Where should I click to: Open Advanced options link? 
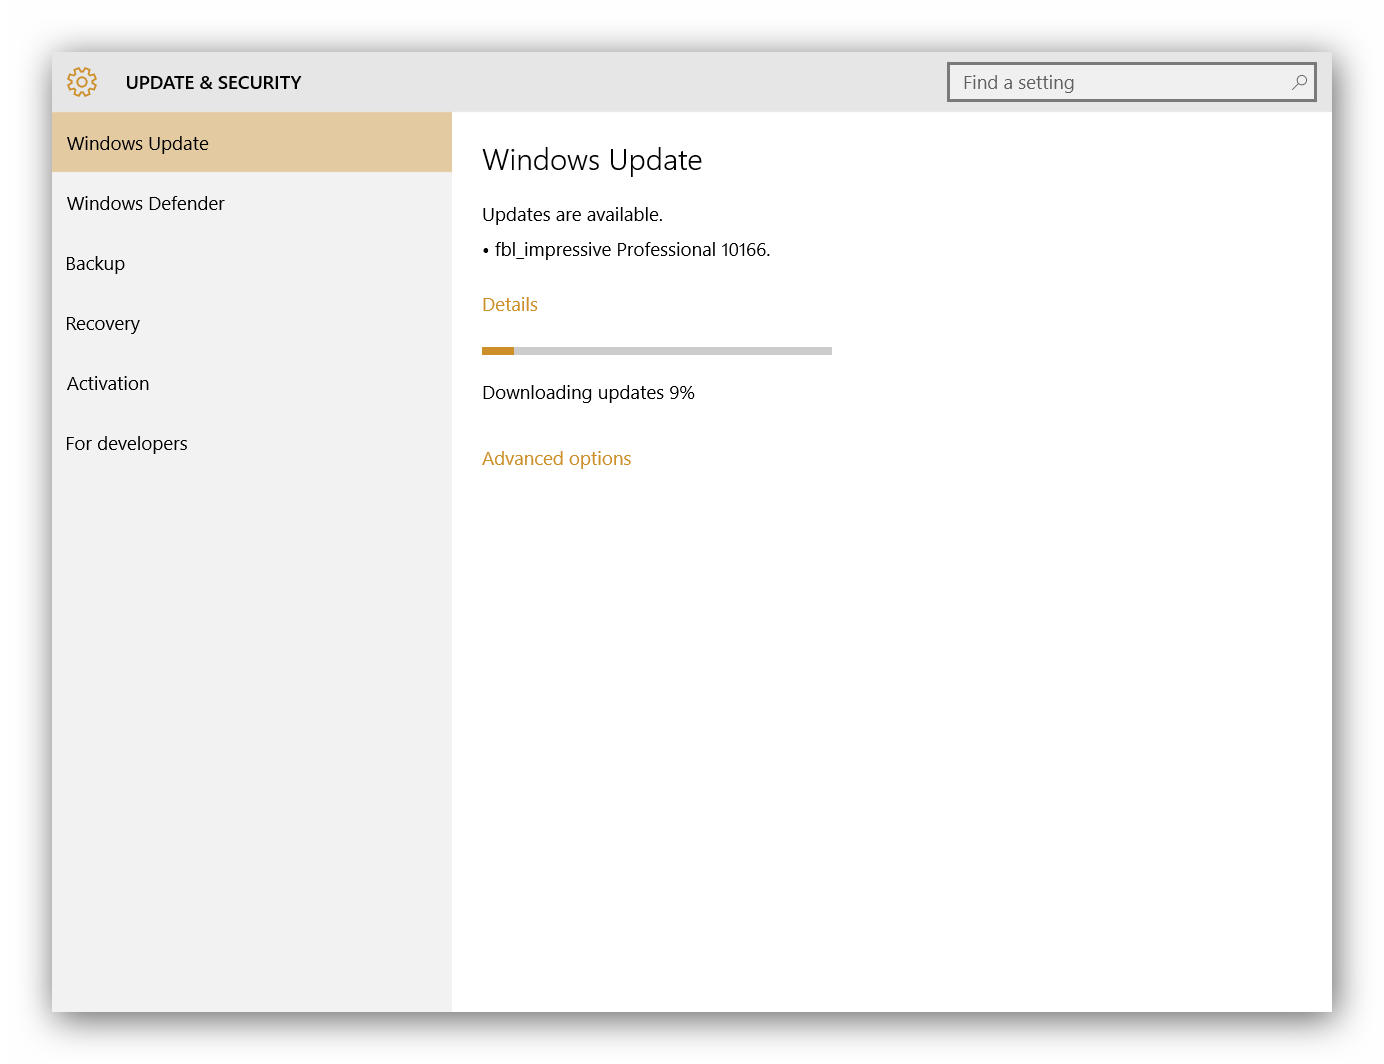pos(557,458)
